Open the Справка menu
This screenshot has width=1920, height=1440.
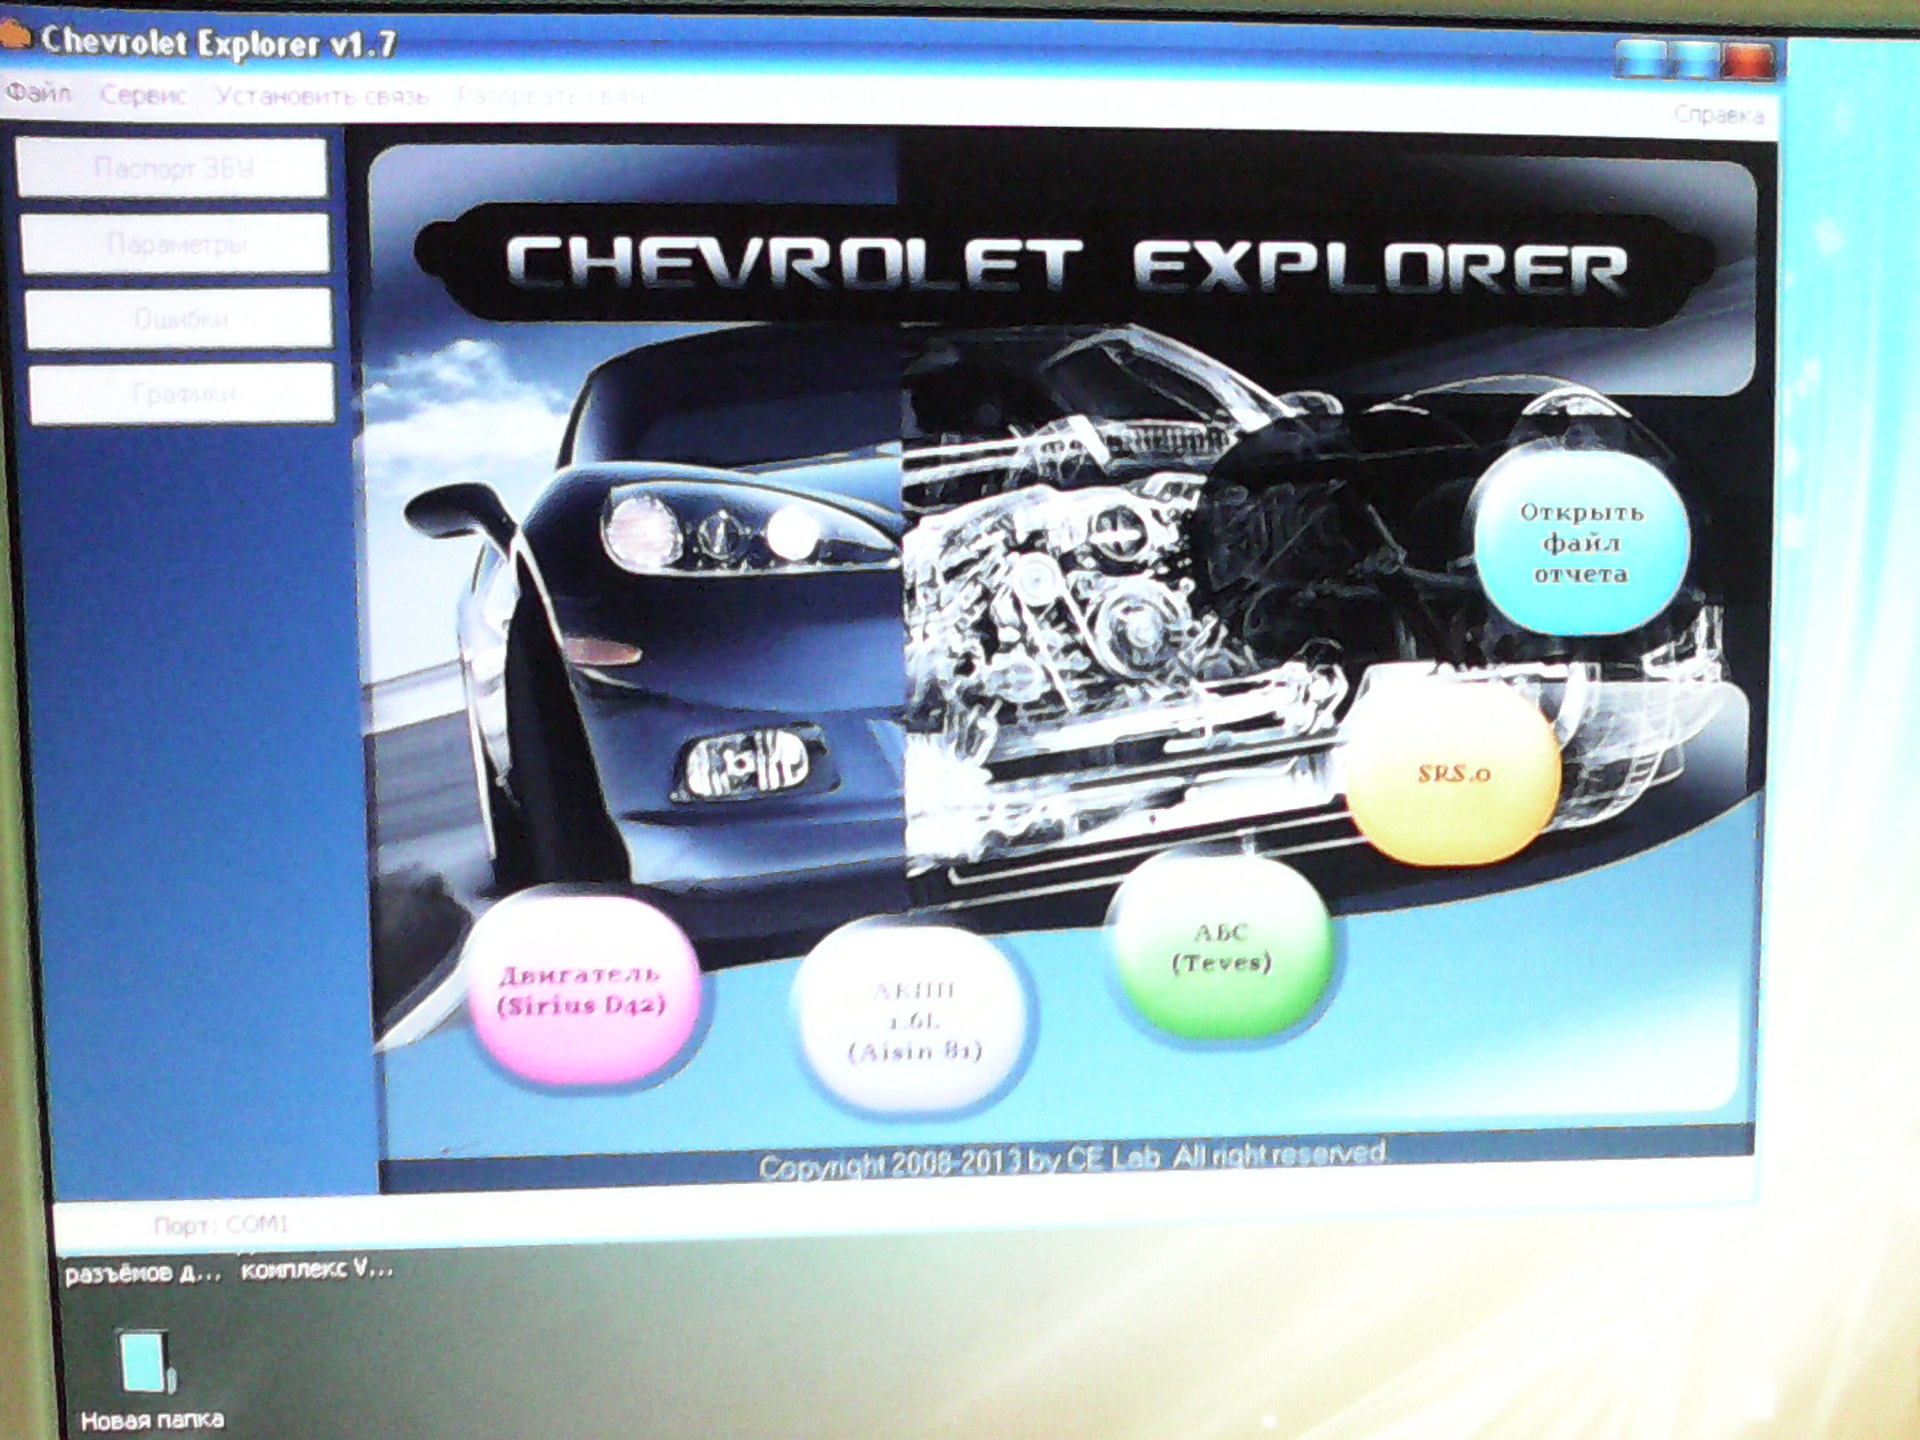tap(1719, 115)
